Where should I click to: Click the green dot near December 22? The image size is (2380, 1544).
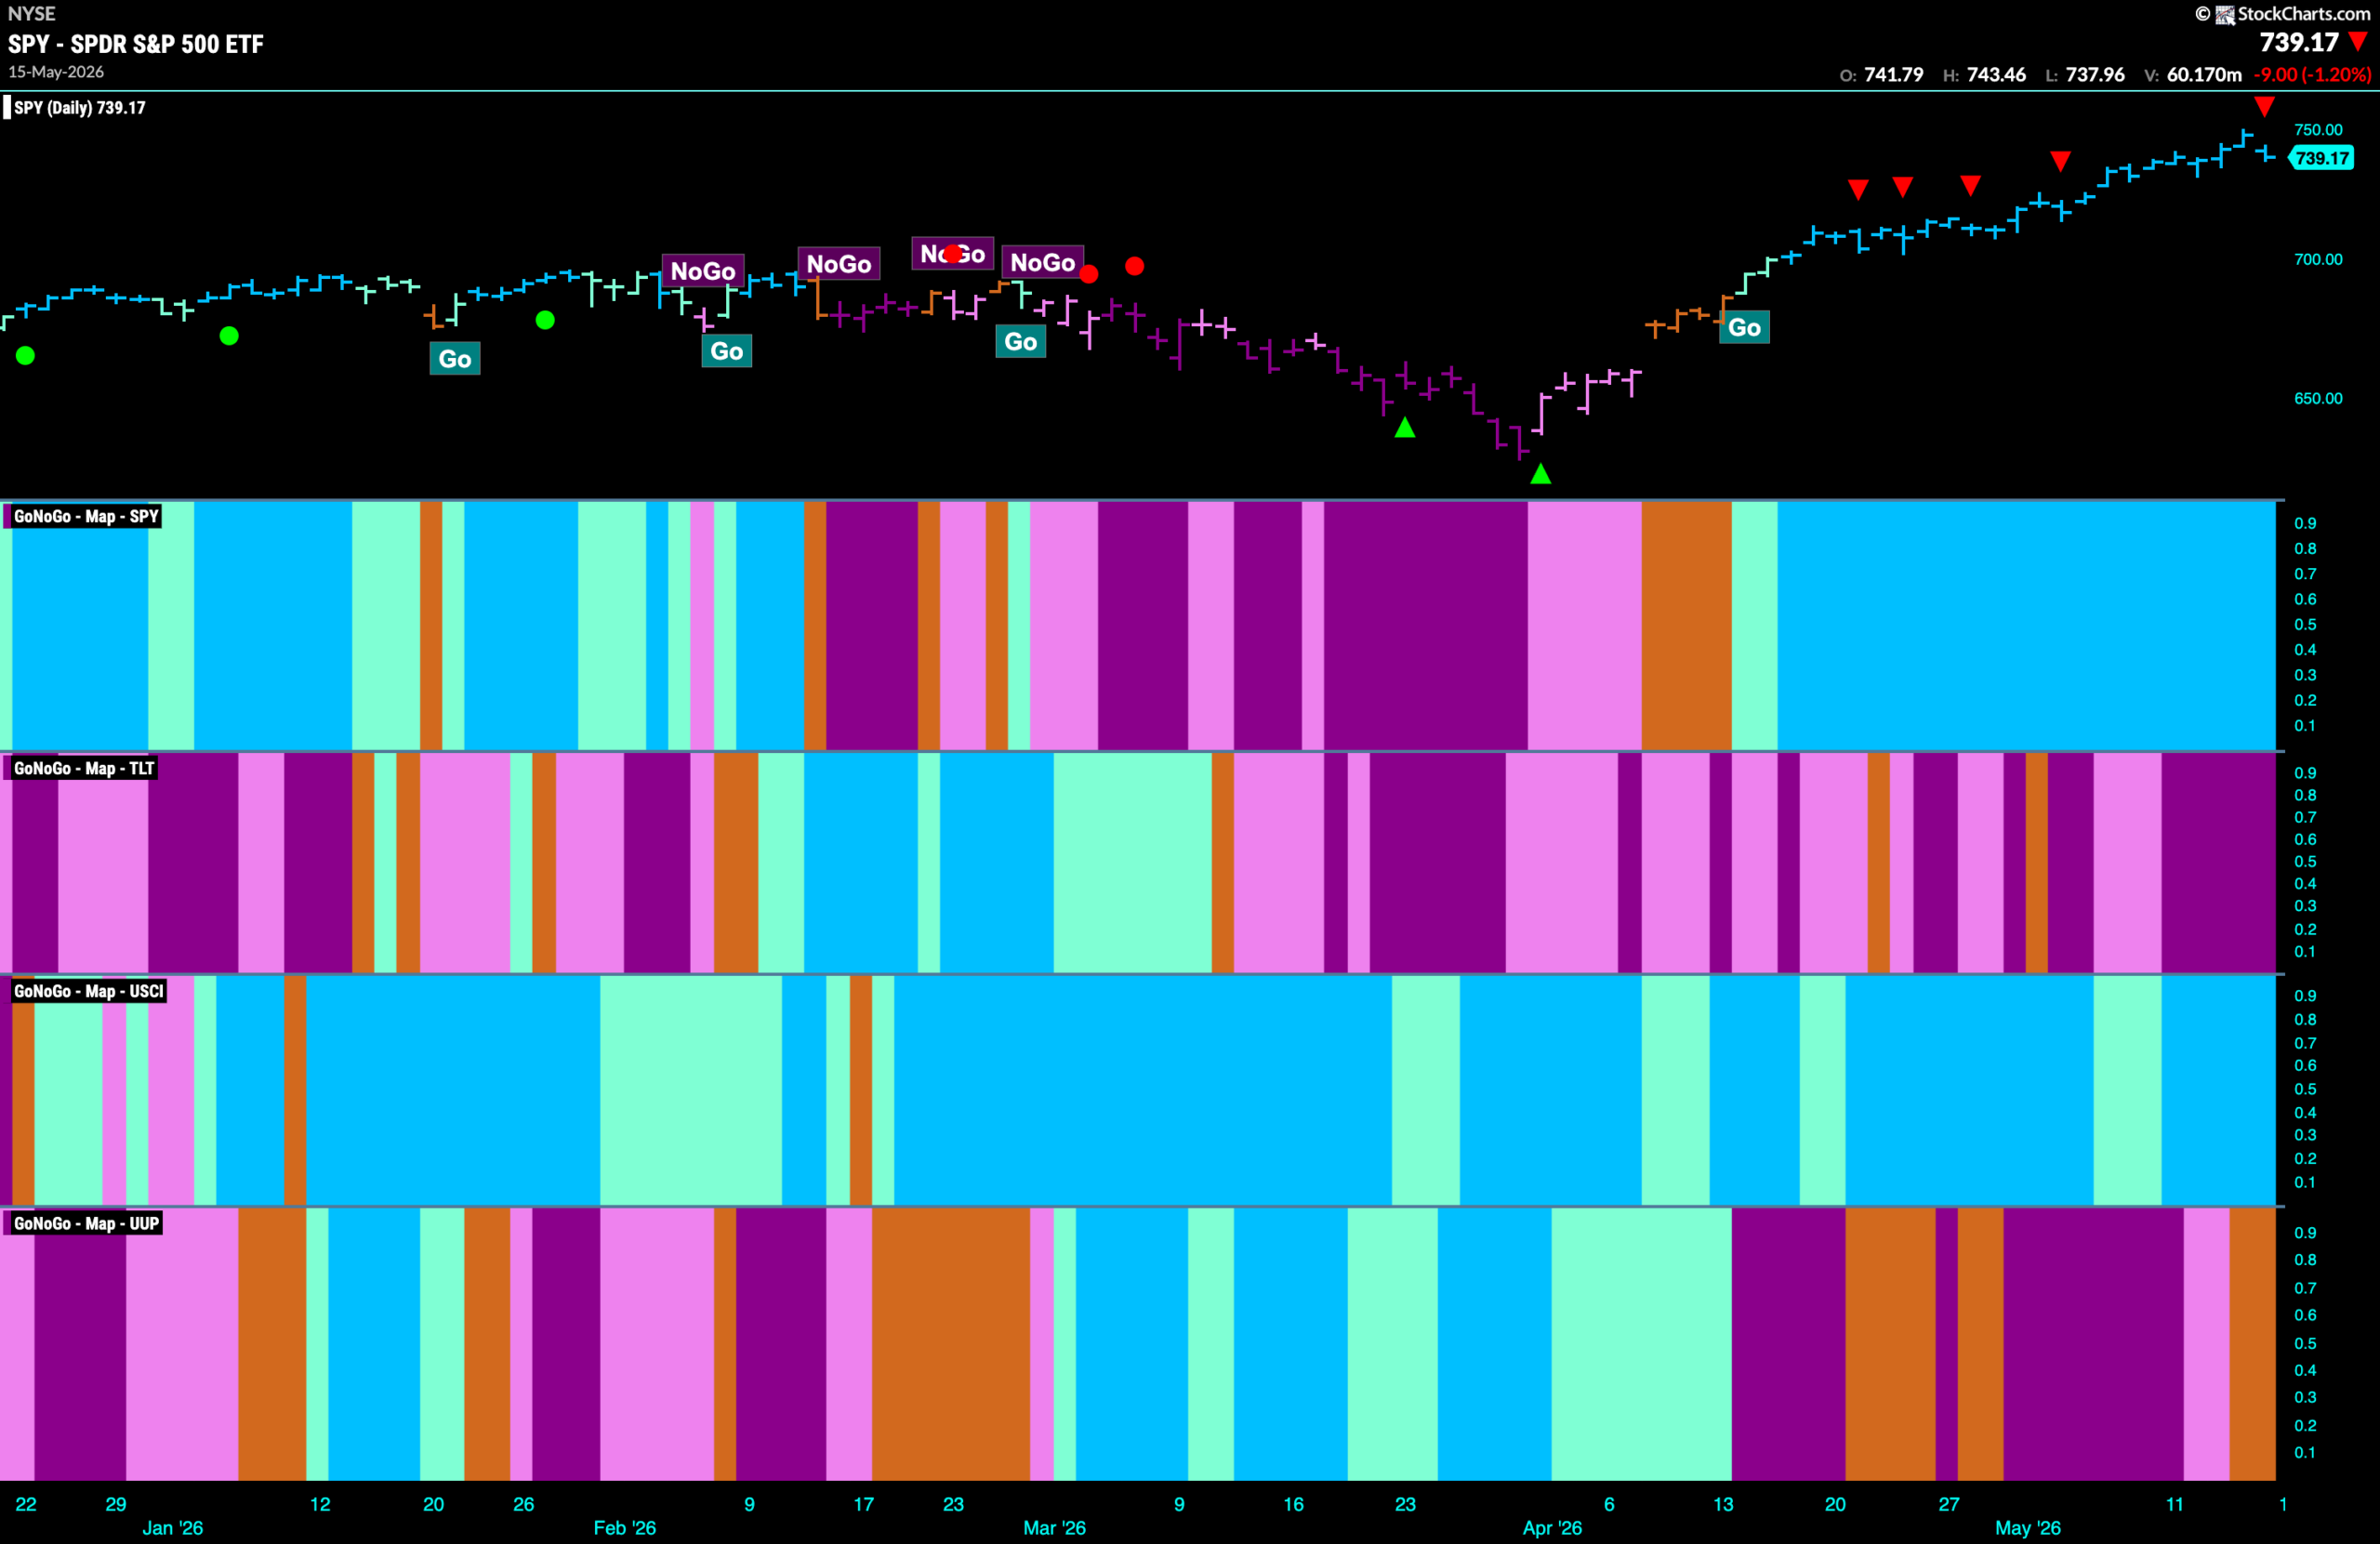tap(26, 355)
